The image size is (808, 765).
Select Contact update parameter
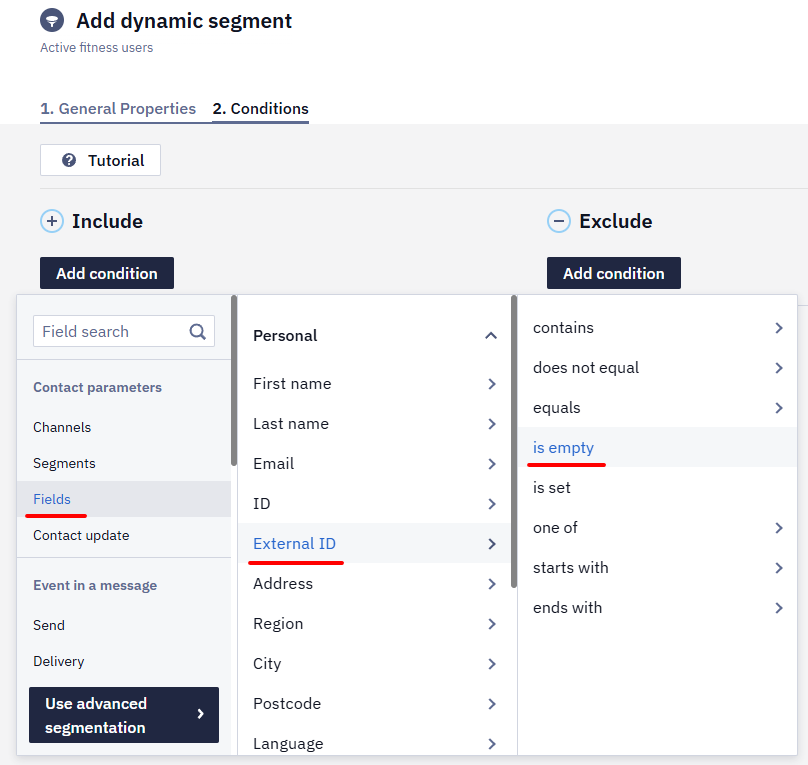(124, 535)
